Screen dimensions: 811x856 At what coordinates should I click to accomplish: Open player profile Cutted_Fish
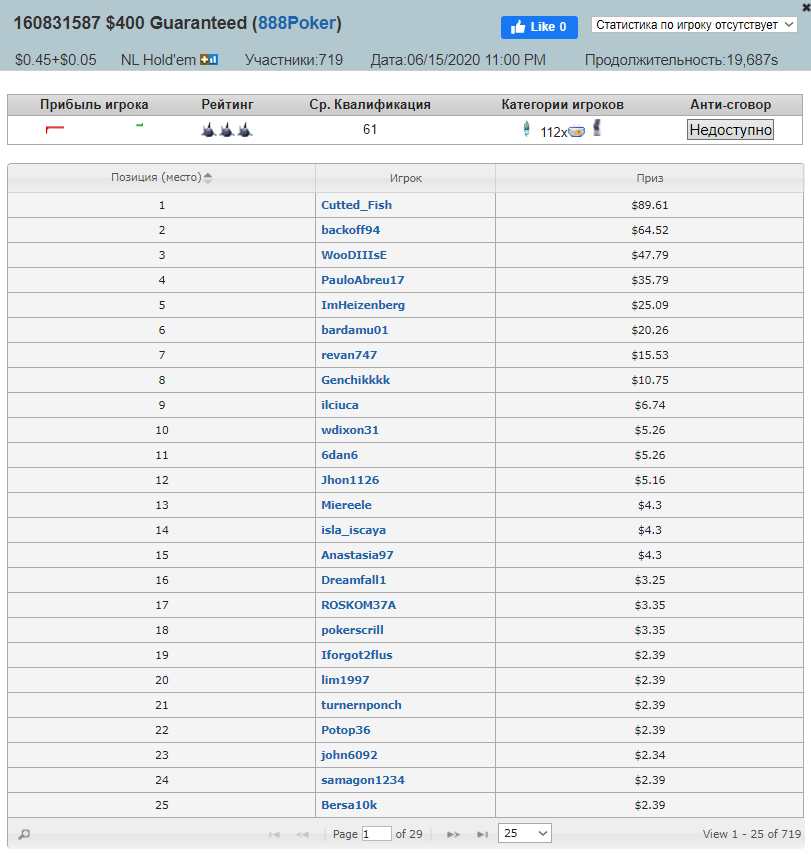coord(356,205)
